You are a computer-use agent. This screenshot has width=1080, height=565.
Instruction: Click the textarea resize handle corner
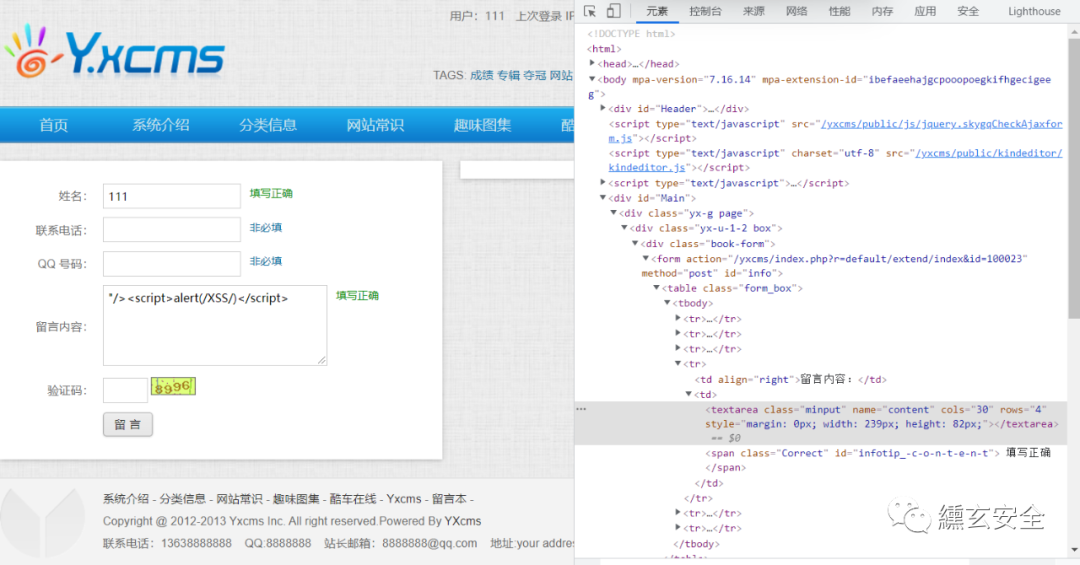(322, 360)
